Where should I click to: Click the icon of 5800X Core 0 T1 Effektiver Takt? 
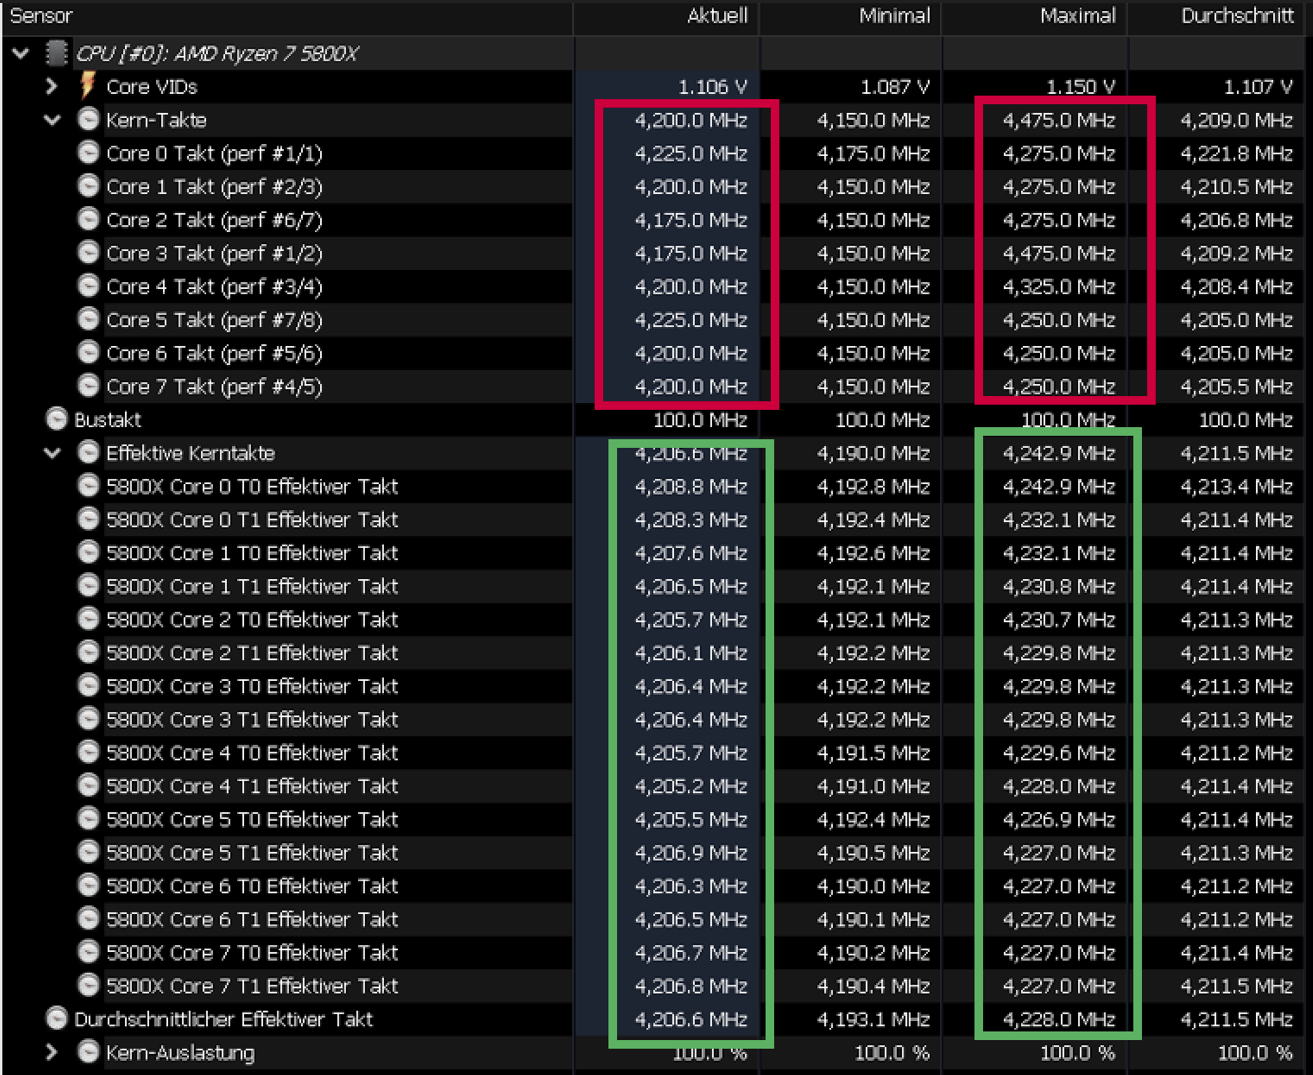coord(88,519)
